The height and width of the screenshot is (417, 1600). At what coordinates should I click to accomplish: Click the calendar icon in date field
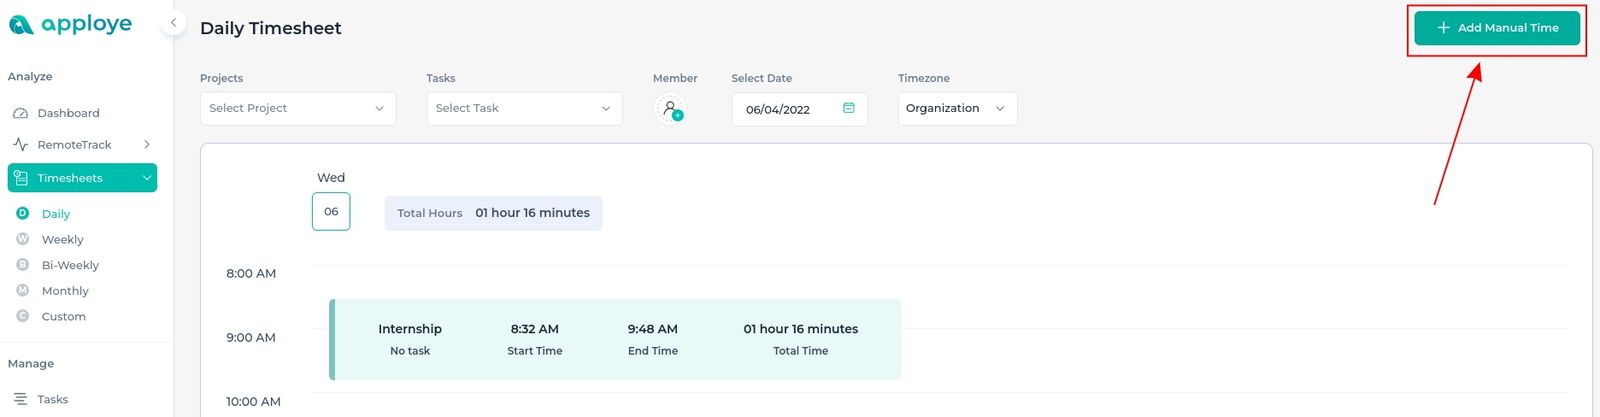click(848, 108)
